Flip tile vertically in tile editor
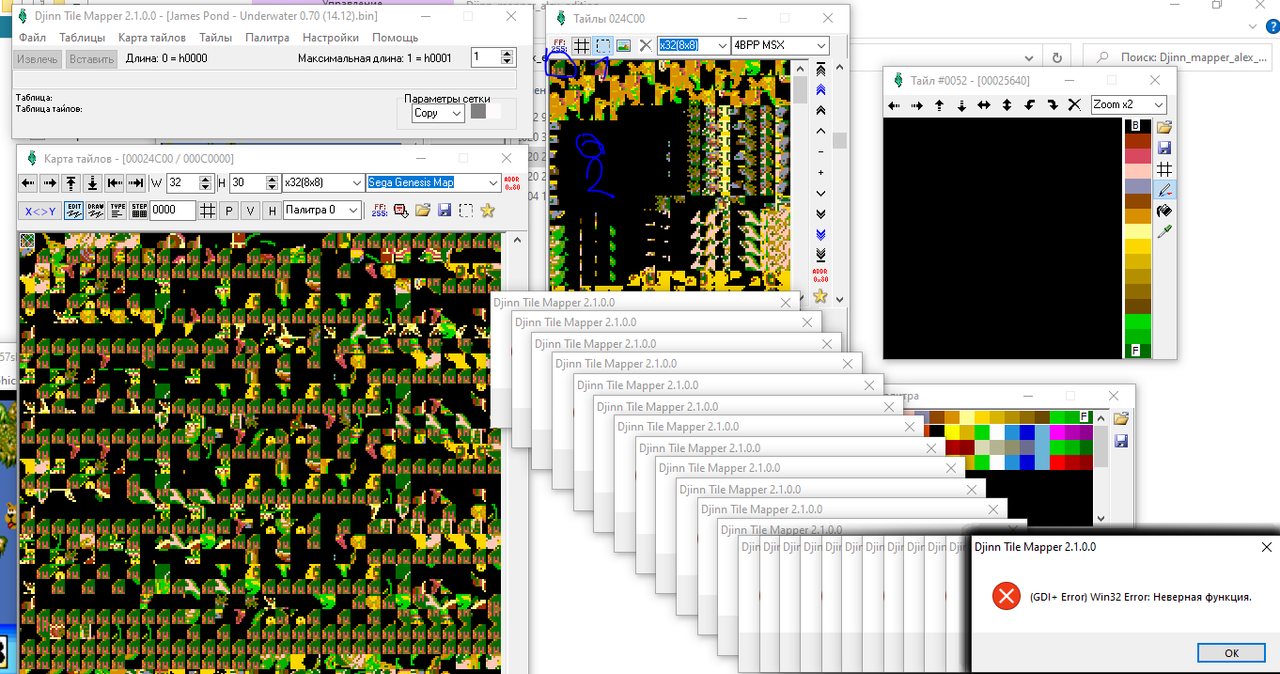The height and width of the screenshot is (674, 1280). (x=1007, y=105)
